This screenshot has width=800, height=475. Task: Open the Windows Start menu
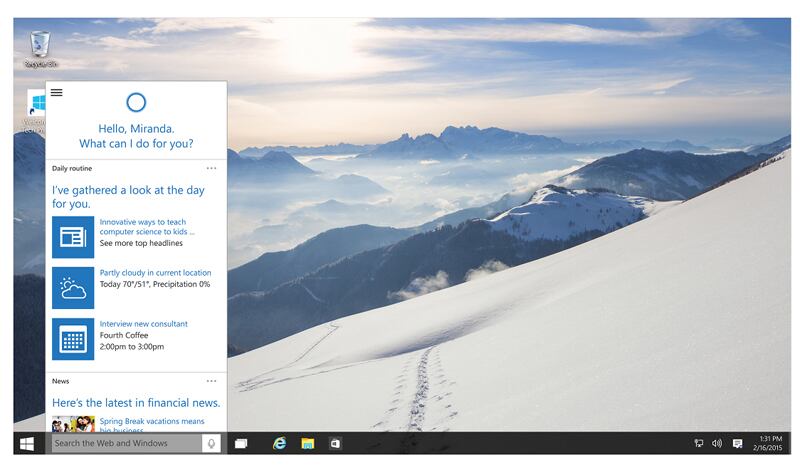click(x=27, y=443)
